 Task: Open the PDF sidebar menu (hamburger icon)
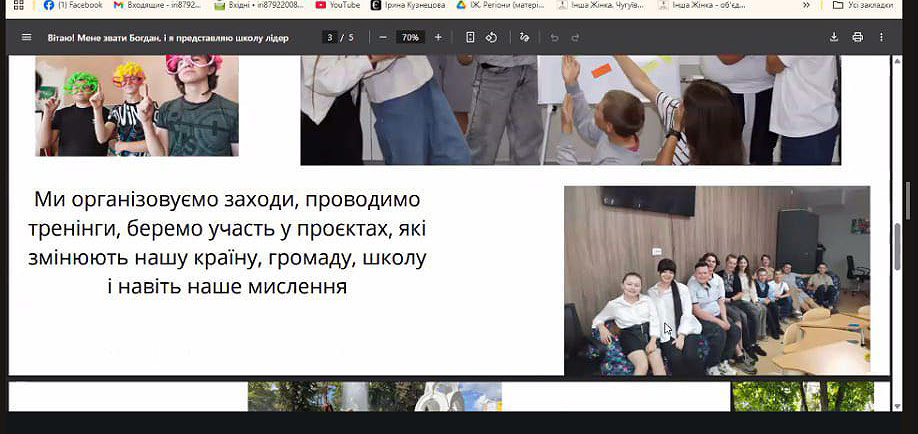coord(26,38)
